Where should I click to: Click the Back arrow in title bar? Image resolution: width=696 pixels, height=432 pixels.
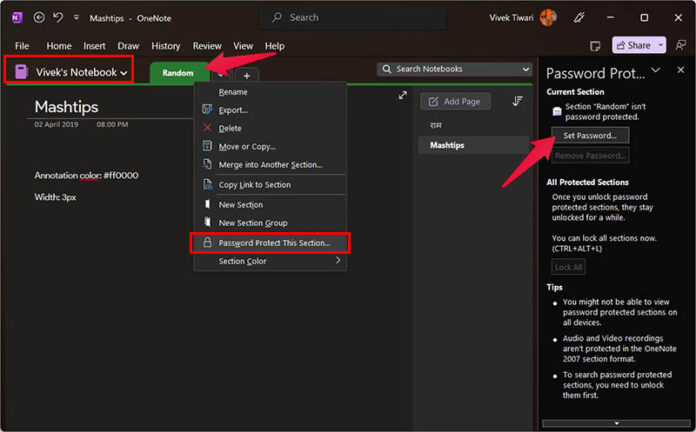point(39,17)
